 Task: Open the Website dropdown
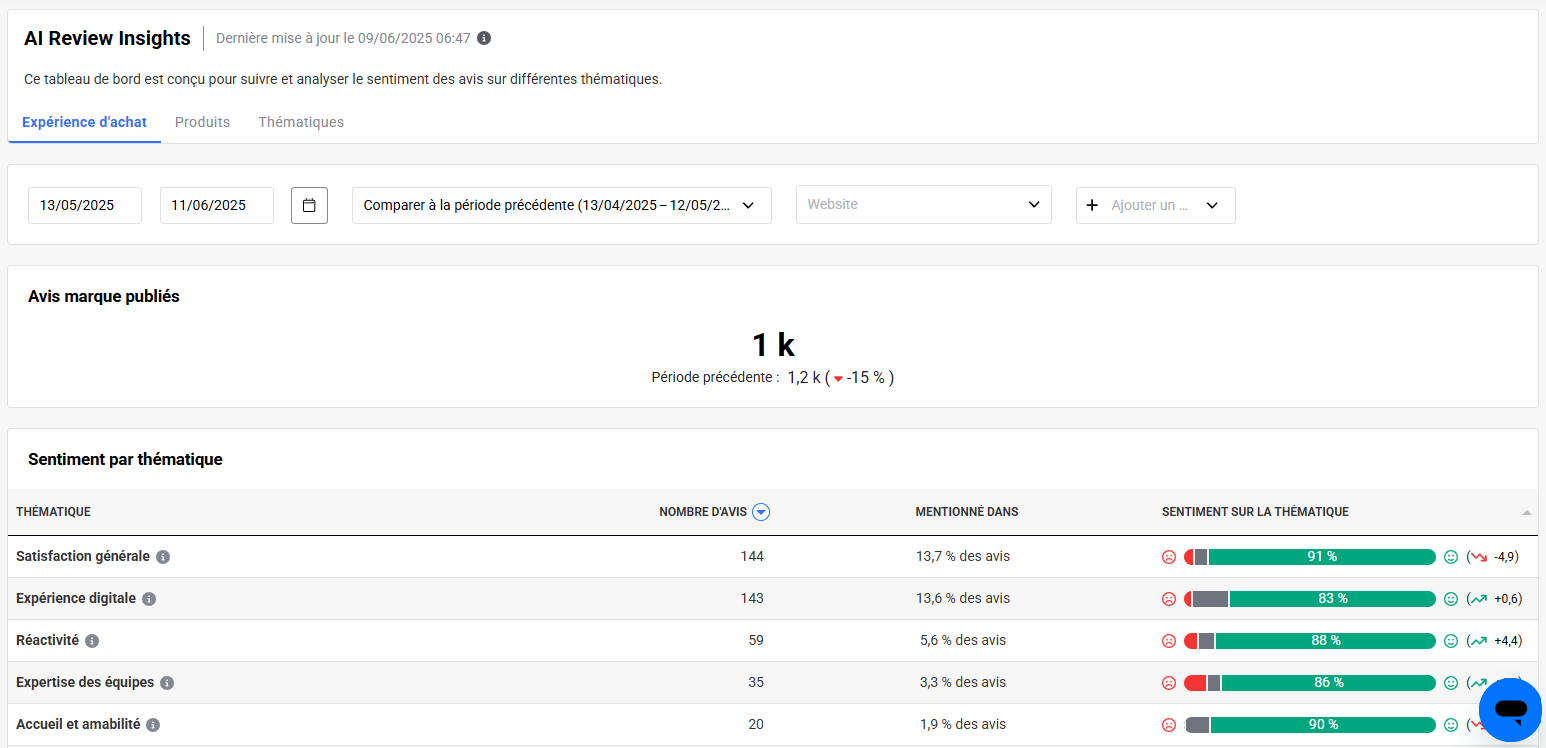923,205
